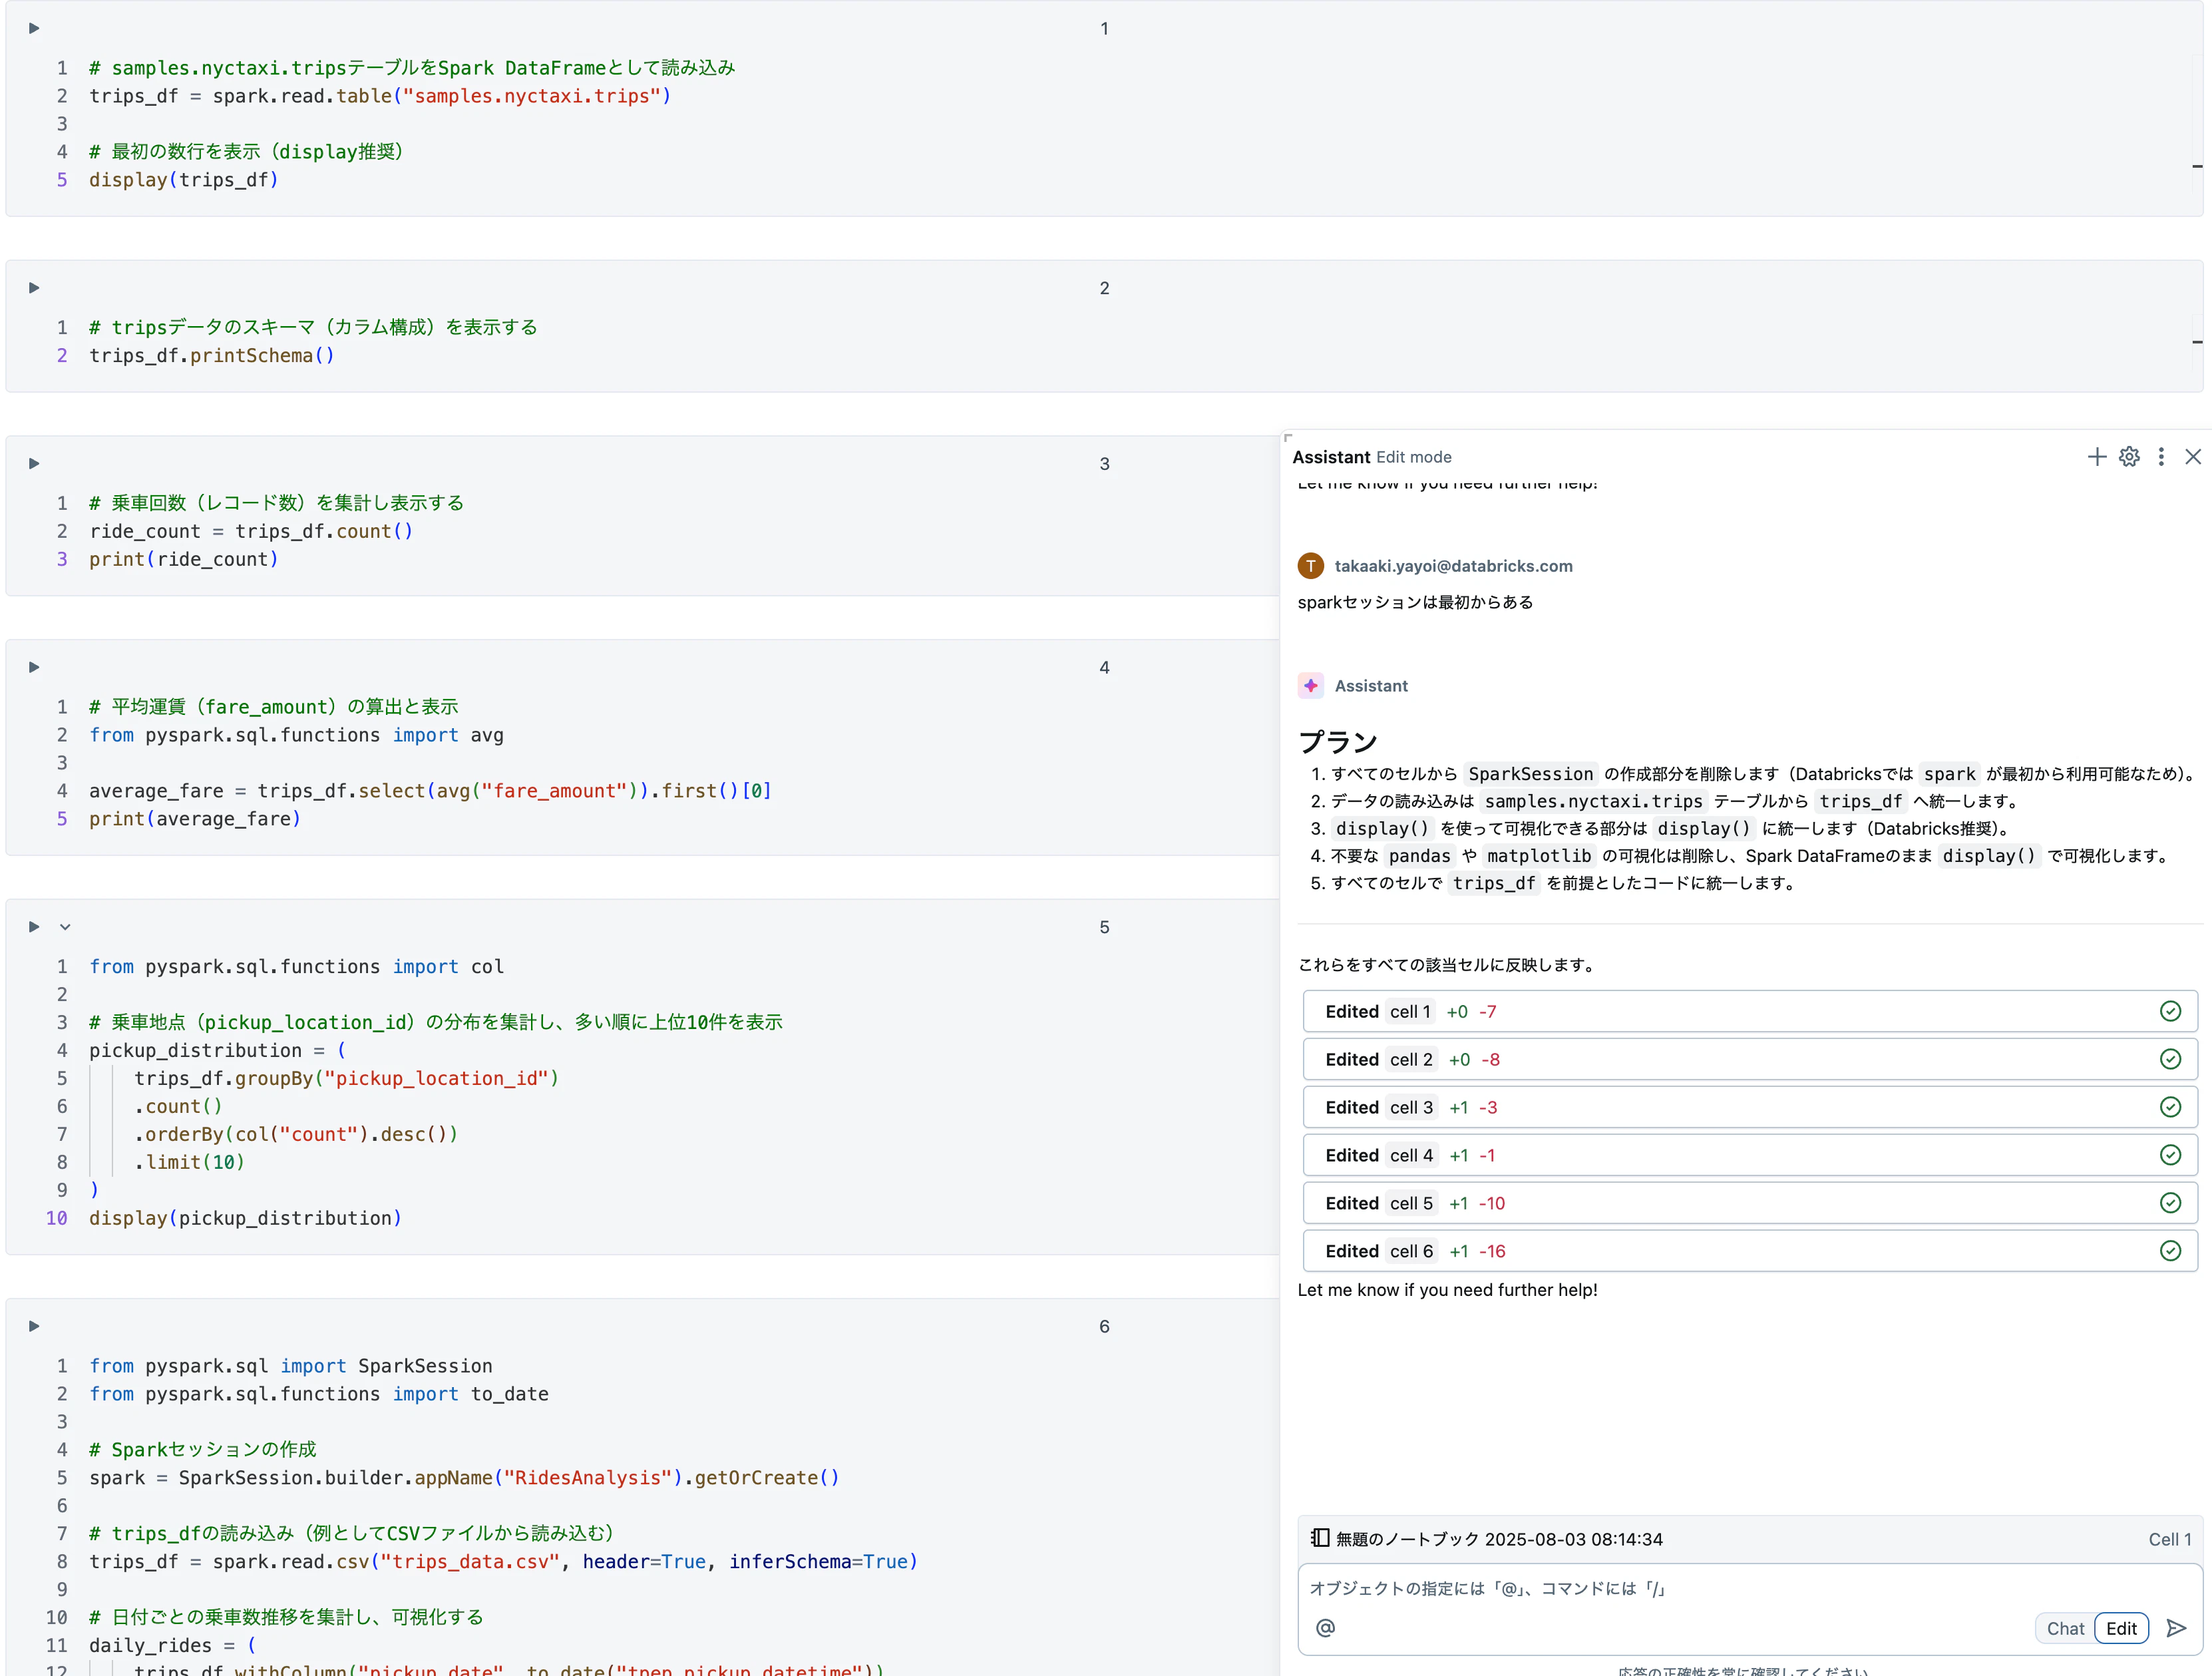This screenshot has height=1676, width=2212.
Task: Click display(pickup_distribution) line in cell 5
Action: [x=245, y=1219]
